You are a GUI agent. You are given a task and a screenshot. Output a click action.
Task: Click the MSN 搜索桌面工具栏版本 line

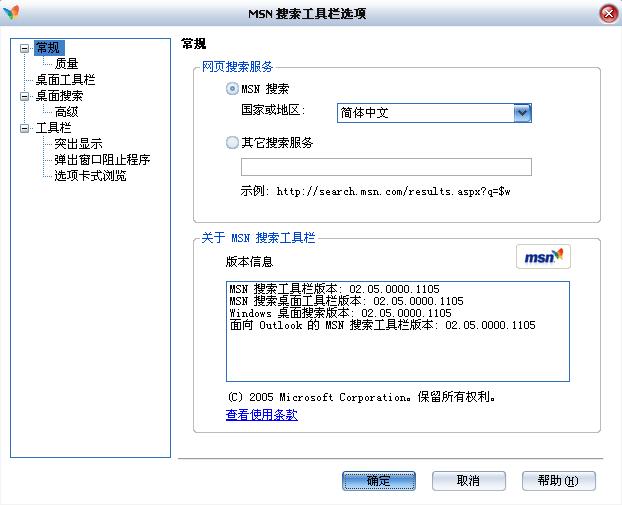[346, 301]
